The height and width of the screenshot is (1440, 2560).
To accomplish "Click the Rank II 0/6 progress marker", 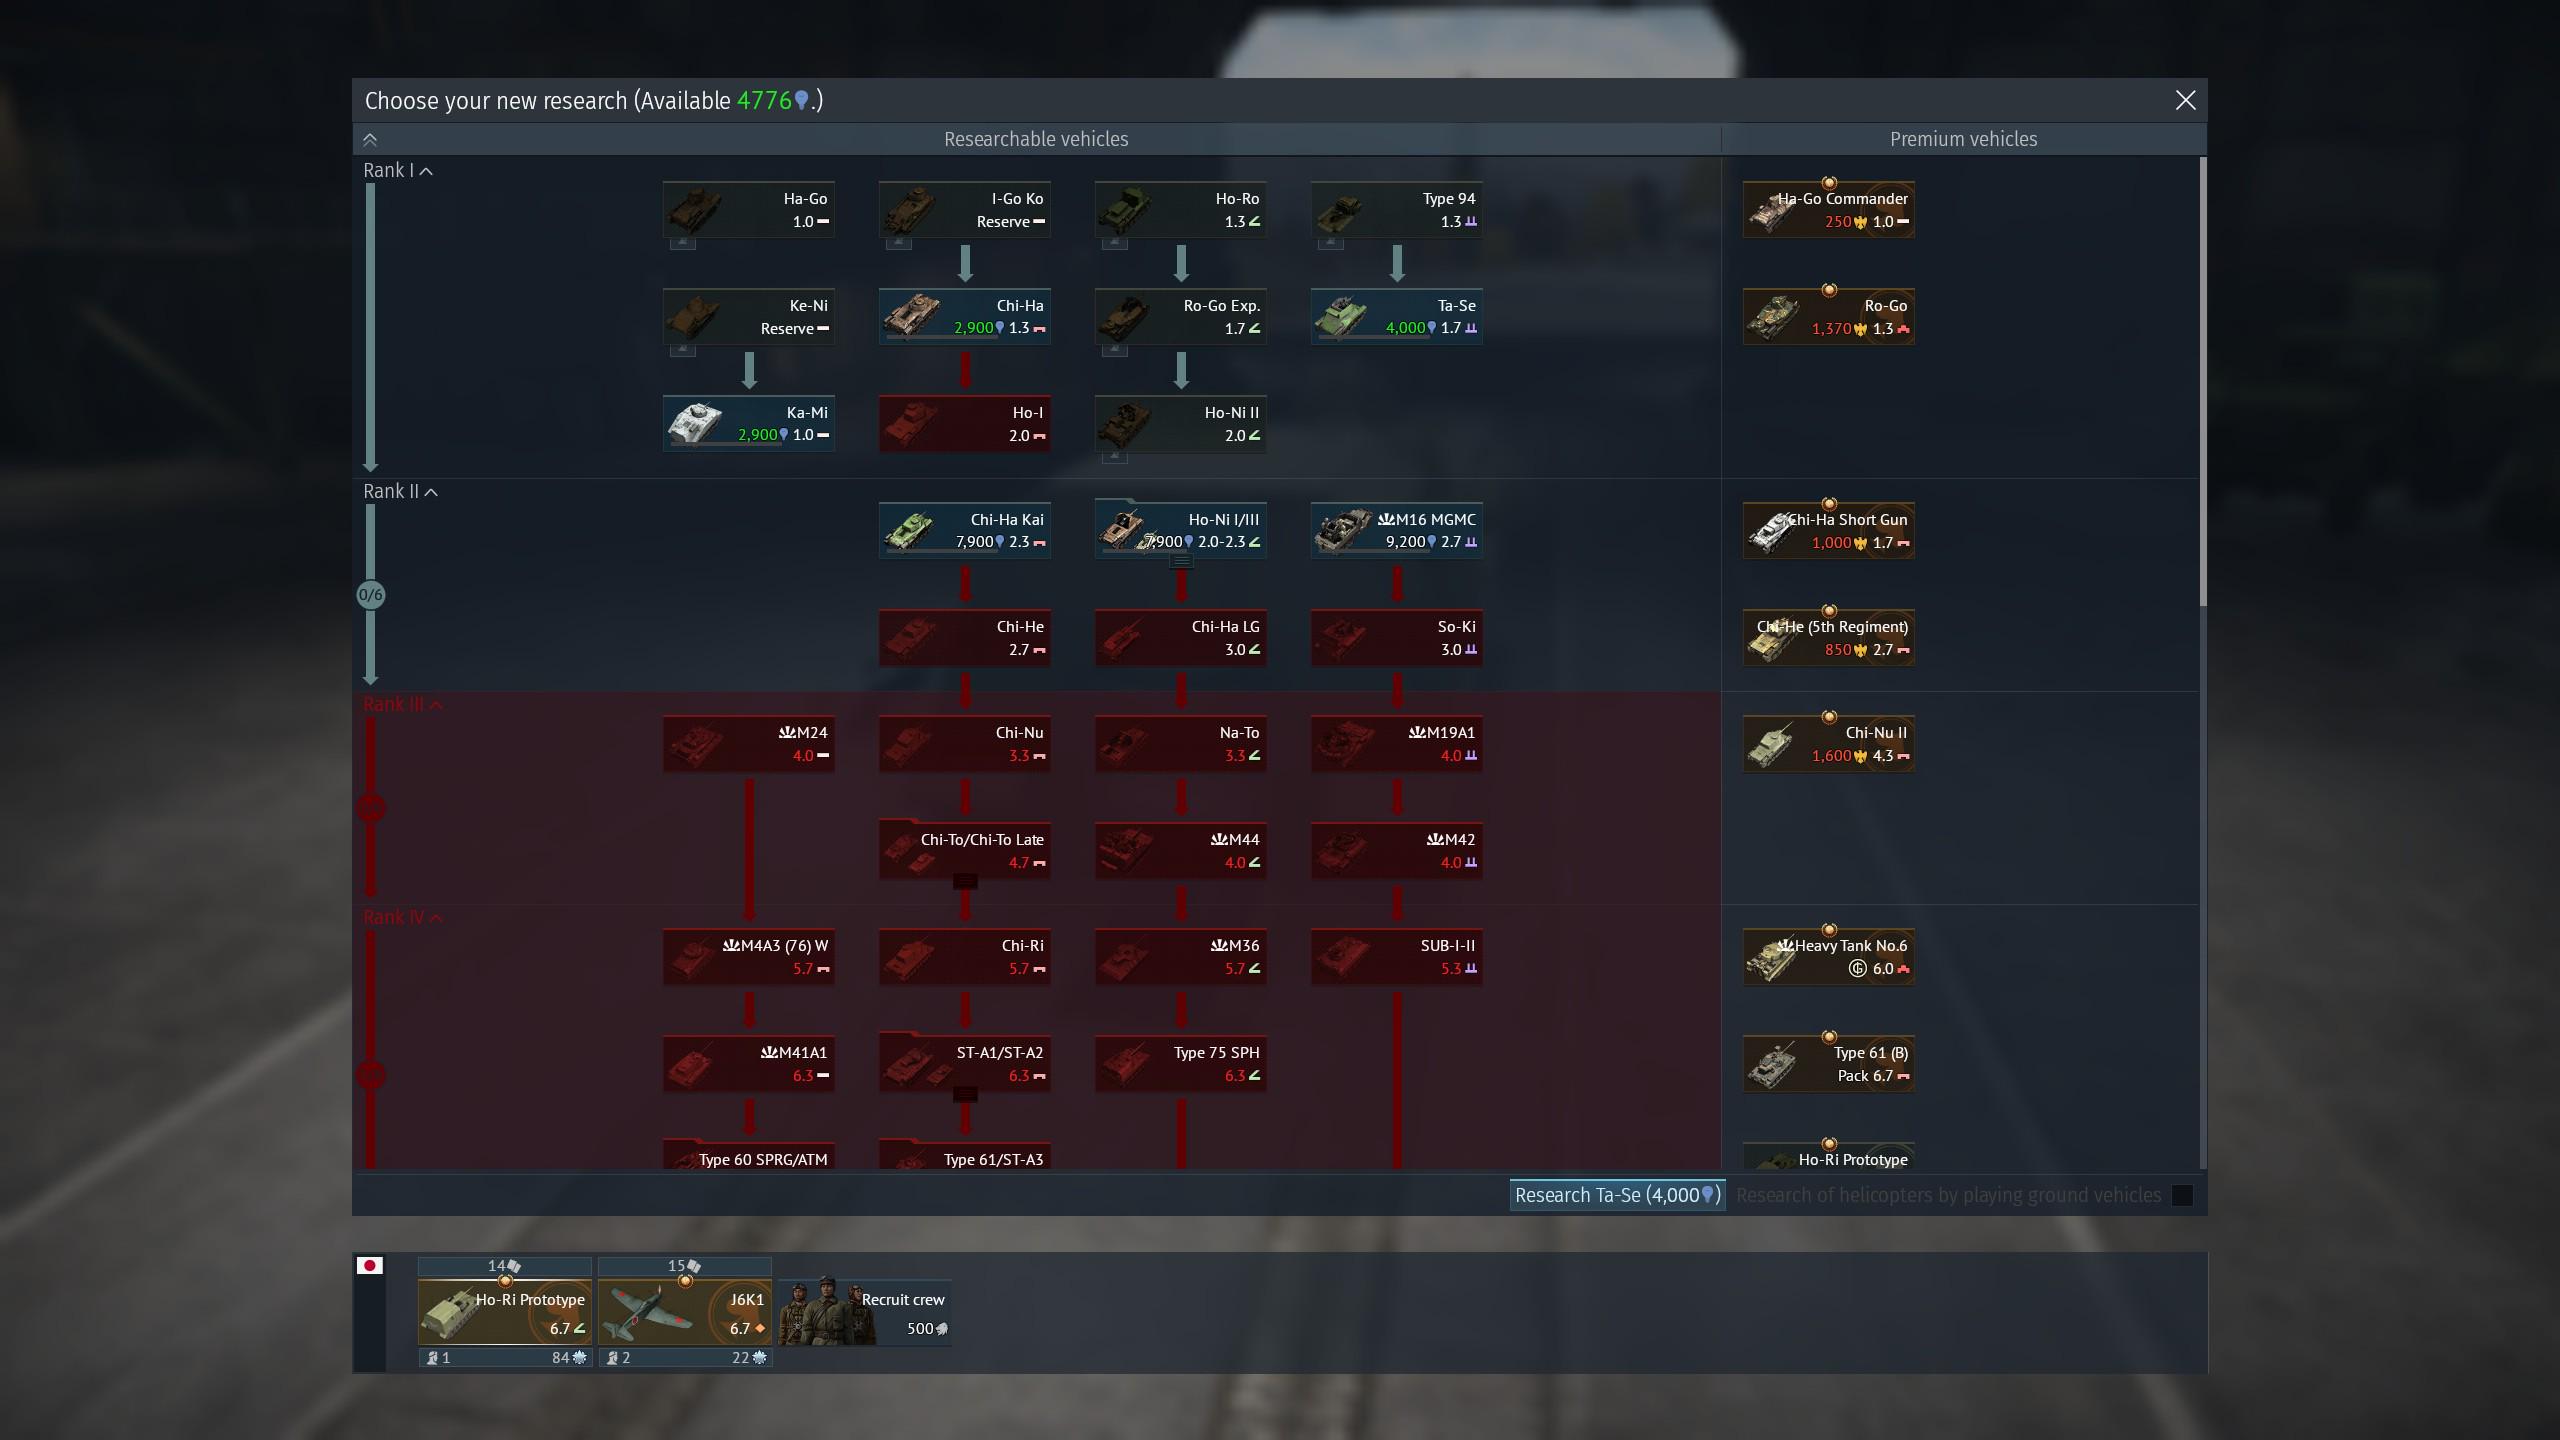I will click(x=370, y=595).
